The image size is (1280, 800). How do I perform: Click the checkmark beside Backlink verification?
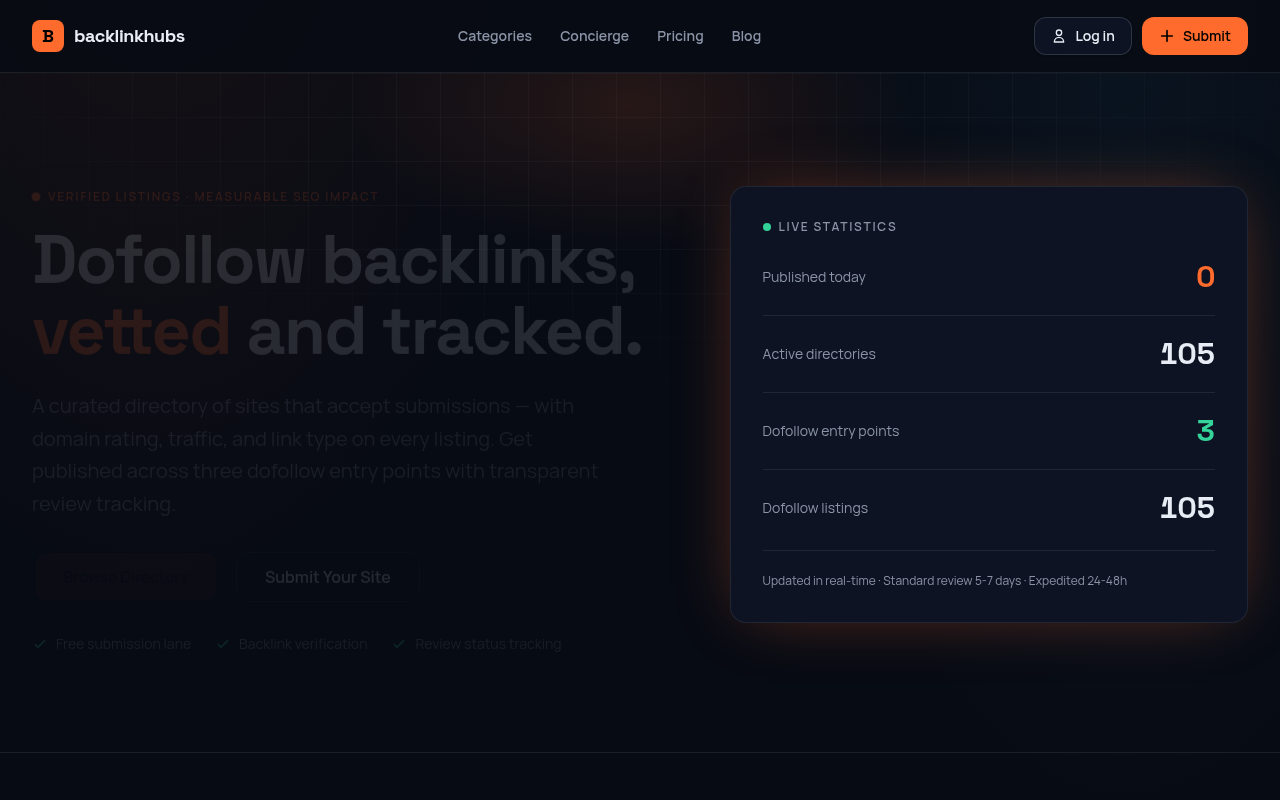[223, 644]
